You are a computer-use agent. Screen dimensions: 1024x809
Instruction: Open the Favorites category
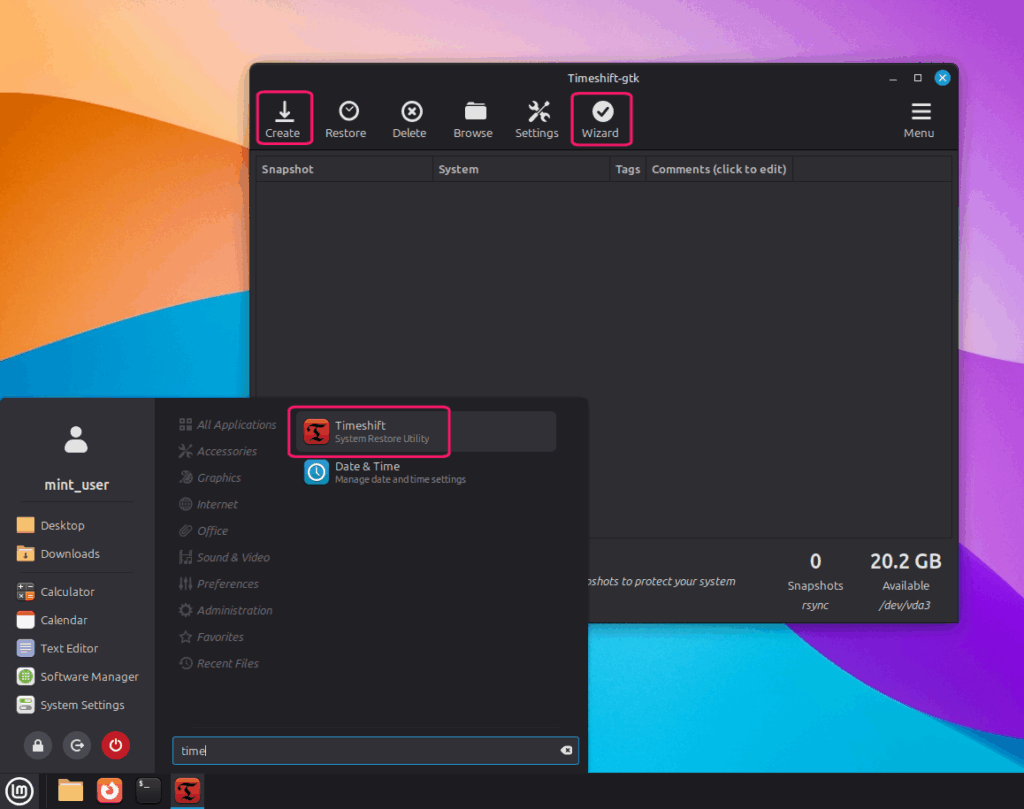[212, 637]
